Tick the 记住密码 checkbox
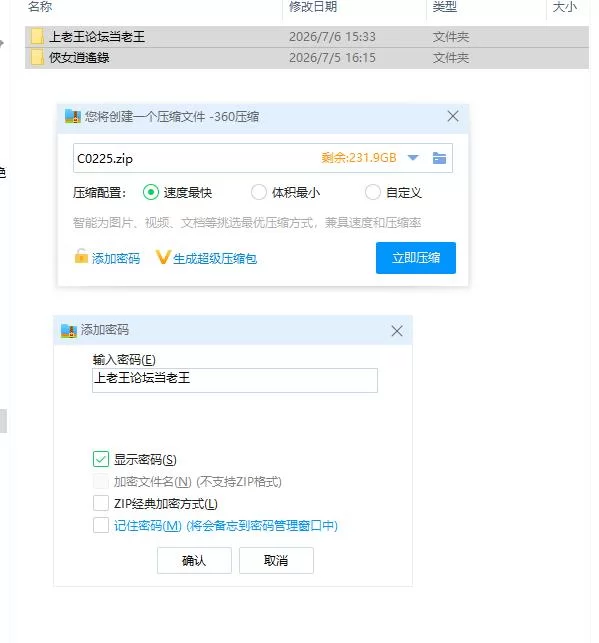Viewport: 599px width, 643px height. click(x=101, y=525)
